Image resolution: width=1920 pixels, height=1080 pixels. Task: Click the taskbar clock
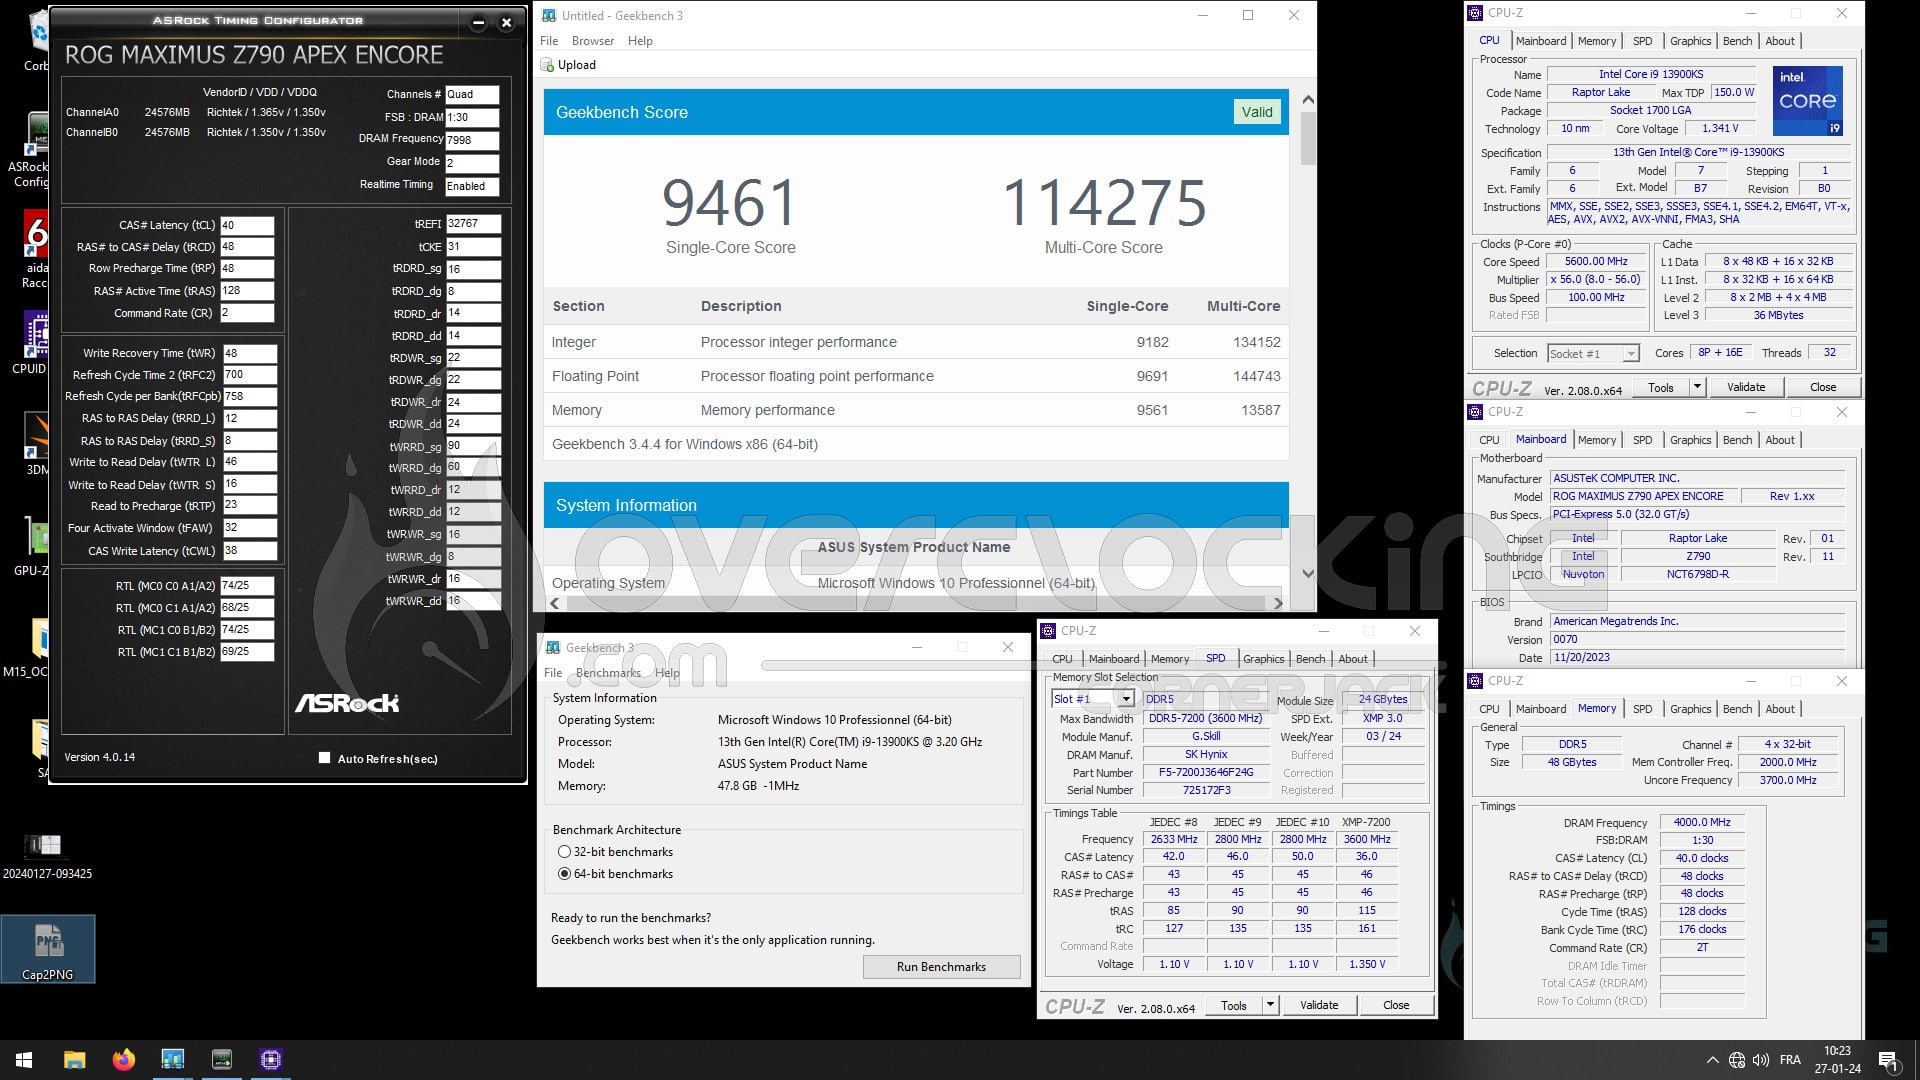coord(1838,1060)
